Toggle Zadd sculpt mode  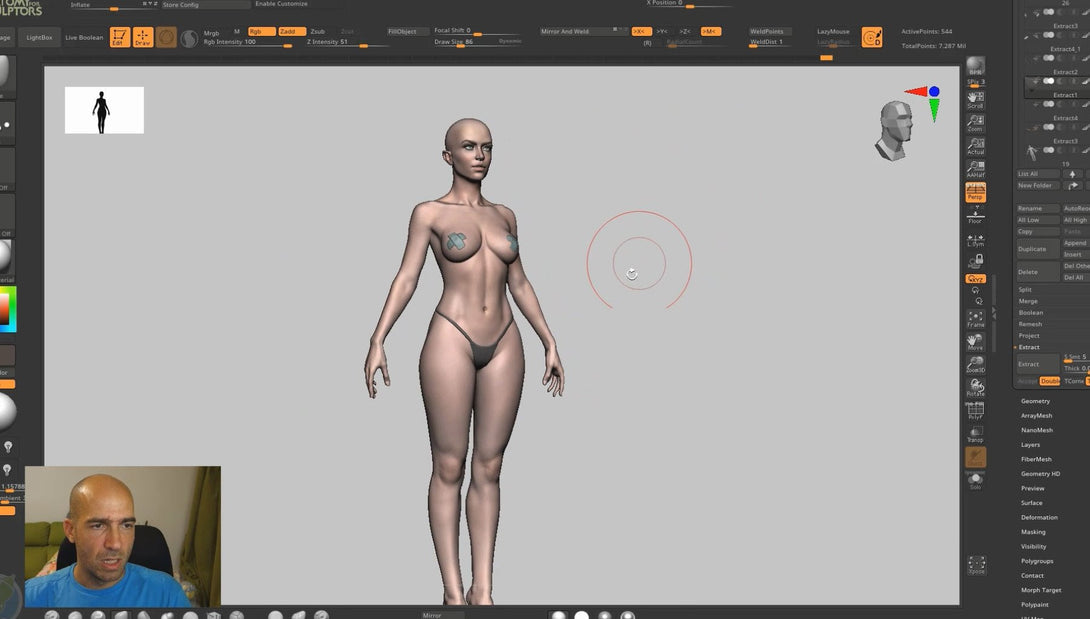click(x=292, y=32)
